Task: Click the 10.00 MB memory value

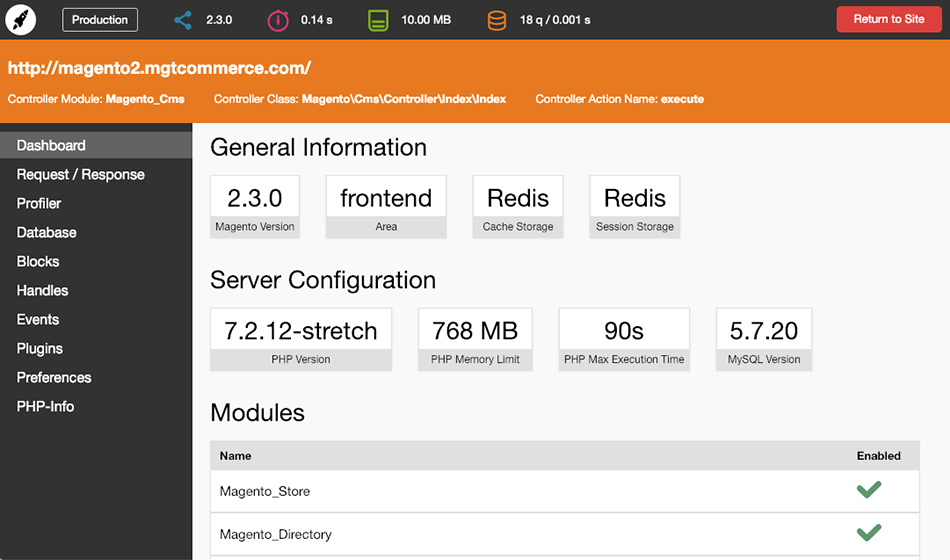Action: pyautogui.click(x=426, y=20)
